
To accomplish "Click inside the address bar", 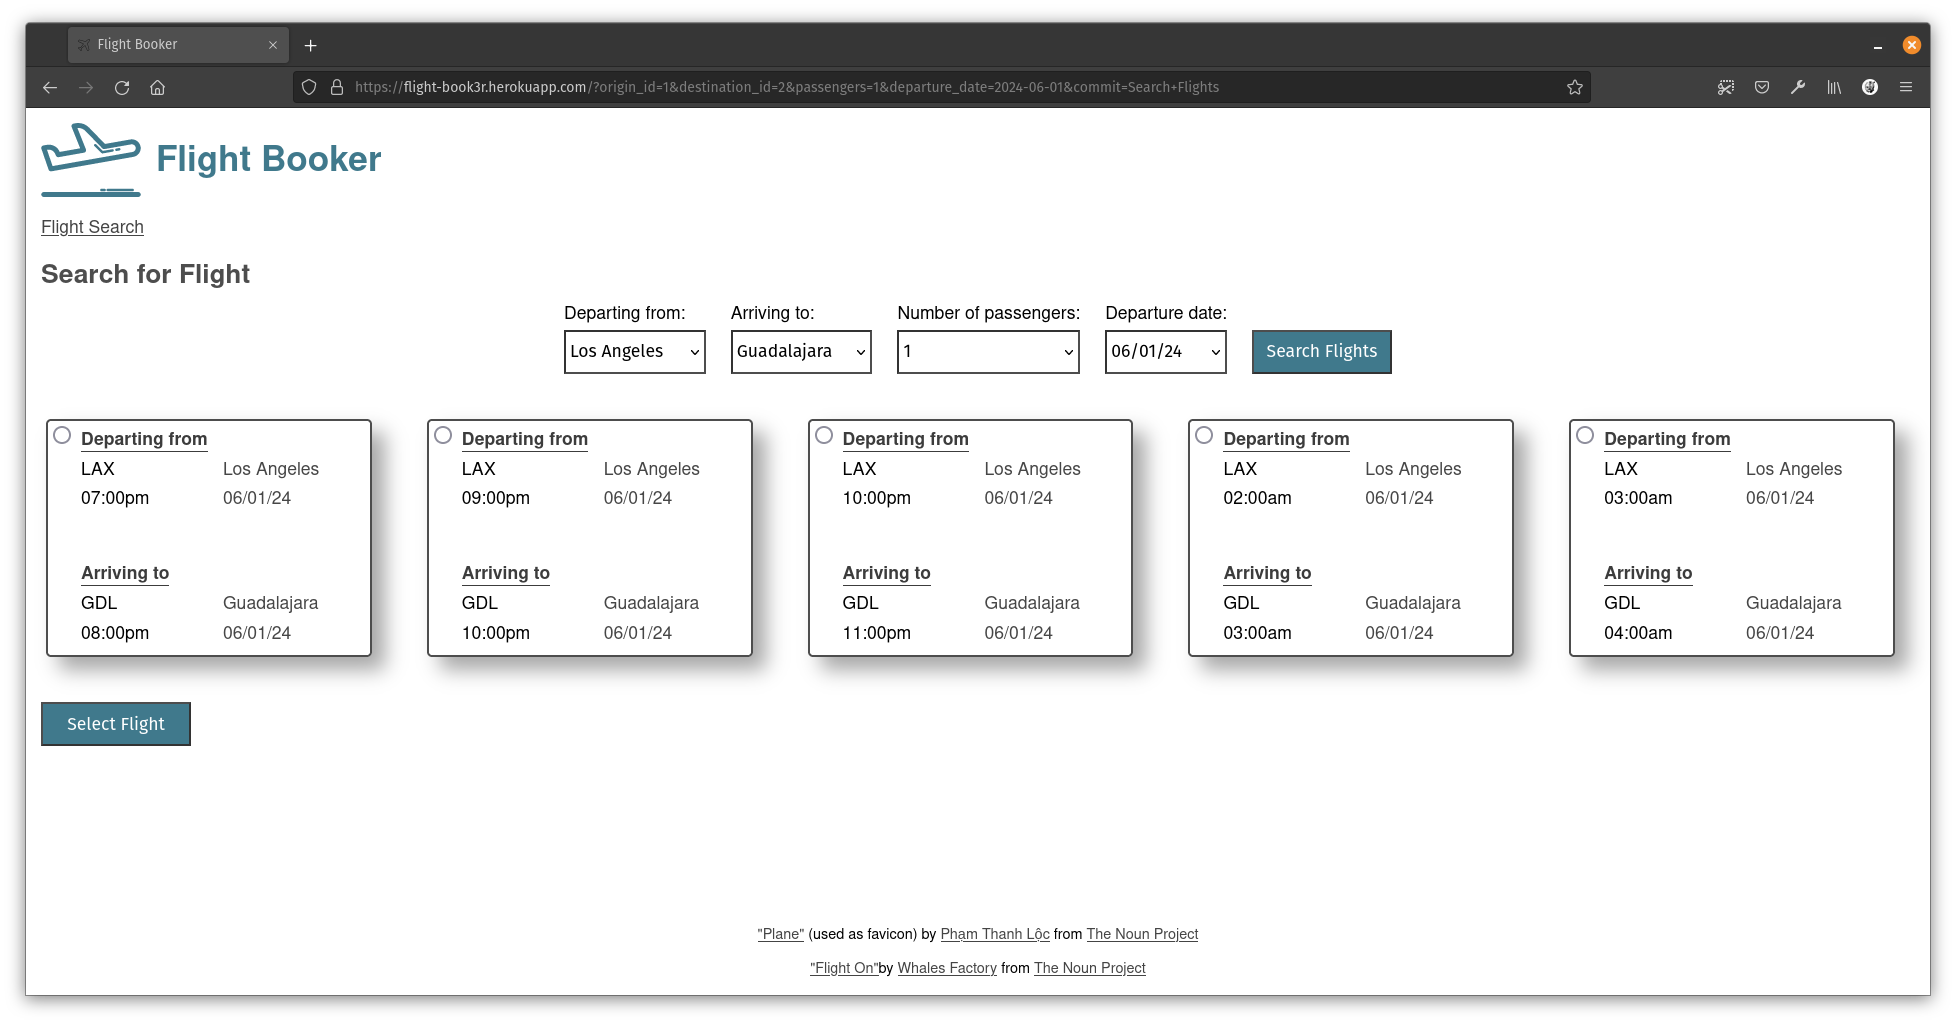I will pos(800,87).
